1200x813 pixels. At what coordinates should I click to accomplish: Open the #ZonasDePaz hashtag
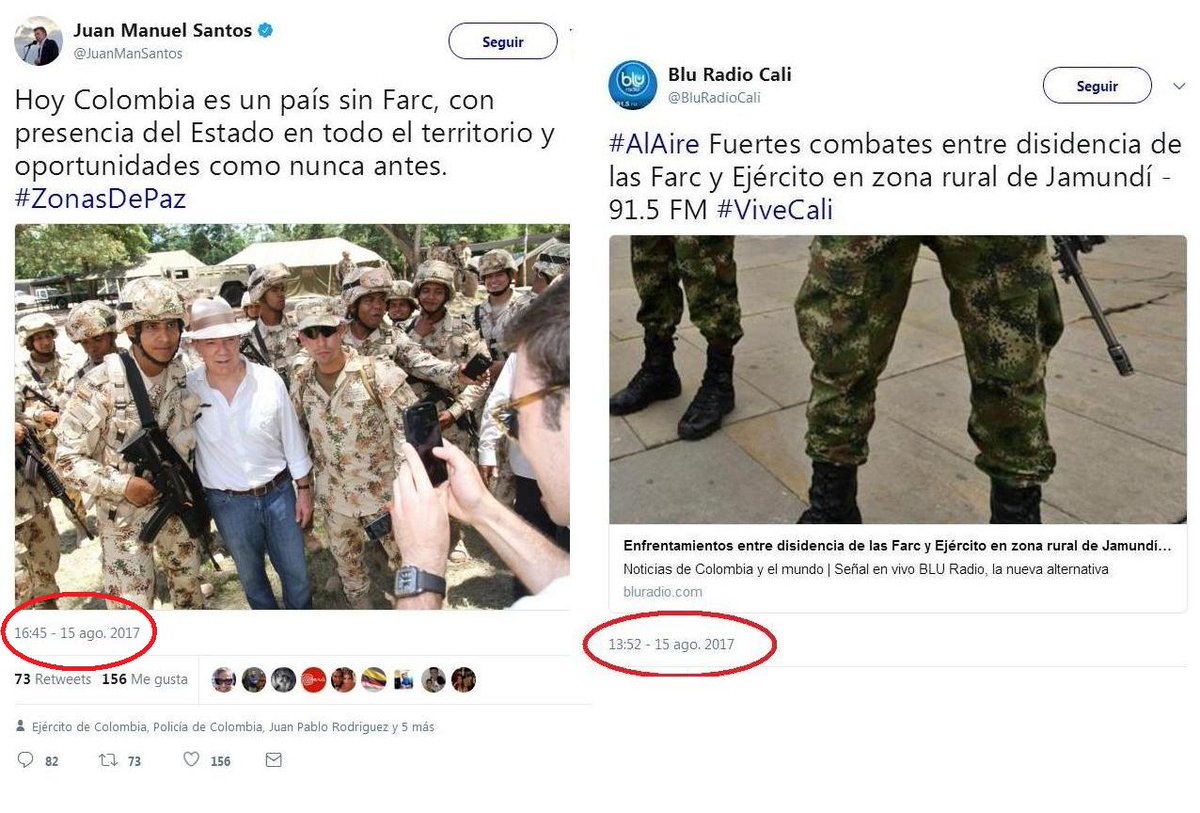pyautogui.click(x=100, y=198)
